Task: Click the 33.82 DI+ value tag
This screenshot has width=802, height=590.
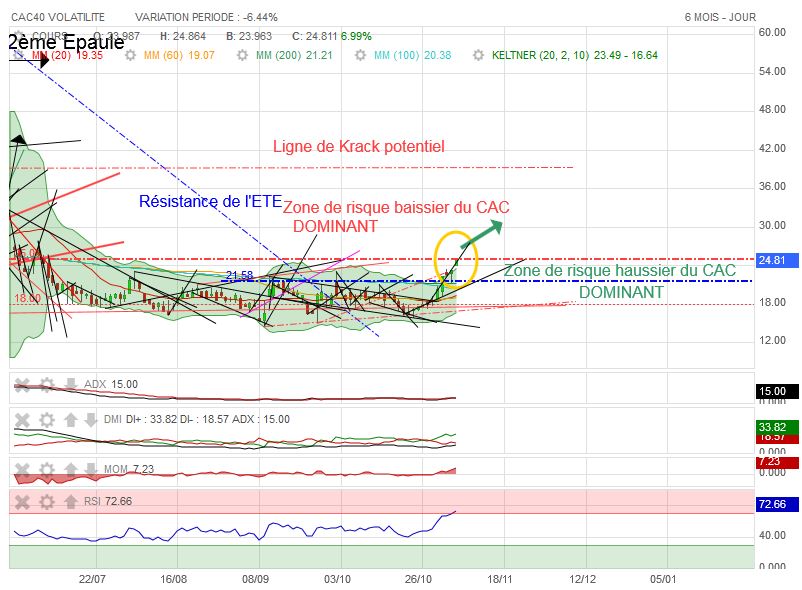Action: (777, 427)
